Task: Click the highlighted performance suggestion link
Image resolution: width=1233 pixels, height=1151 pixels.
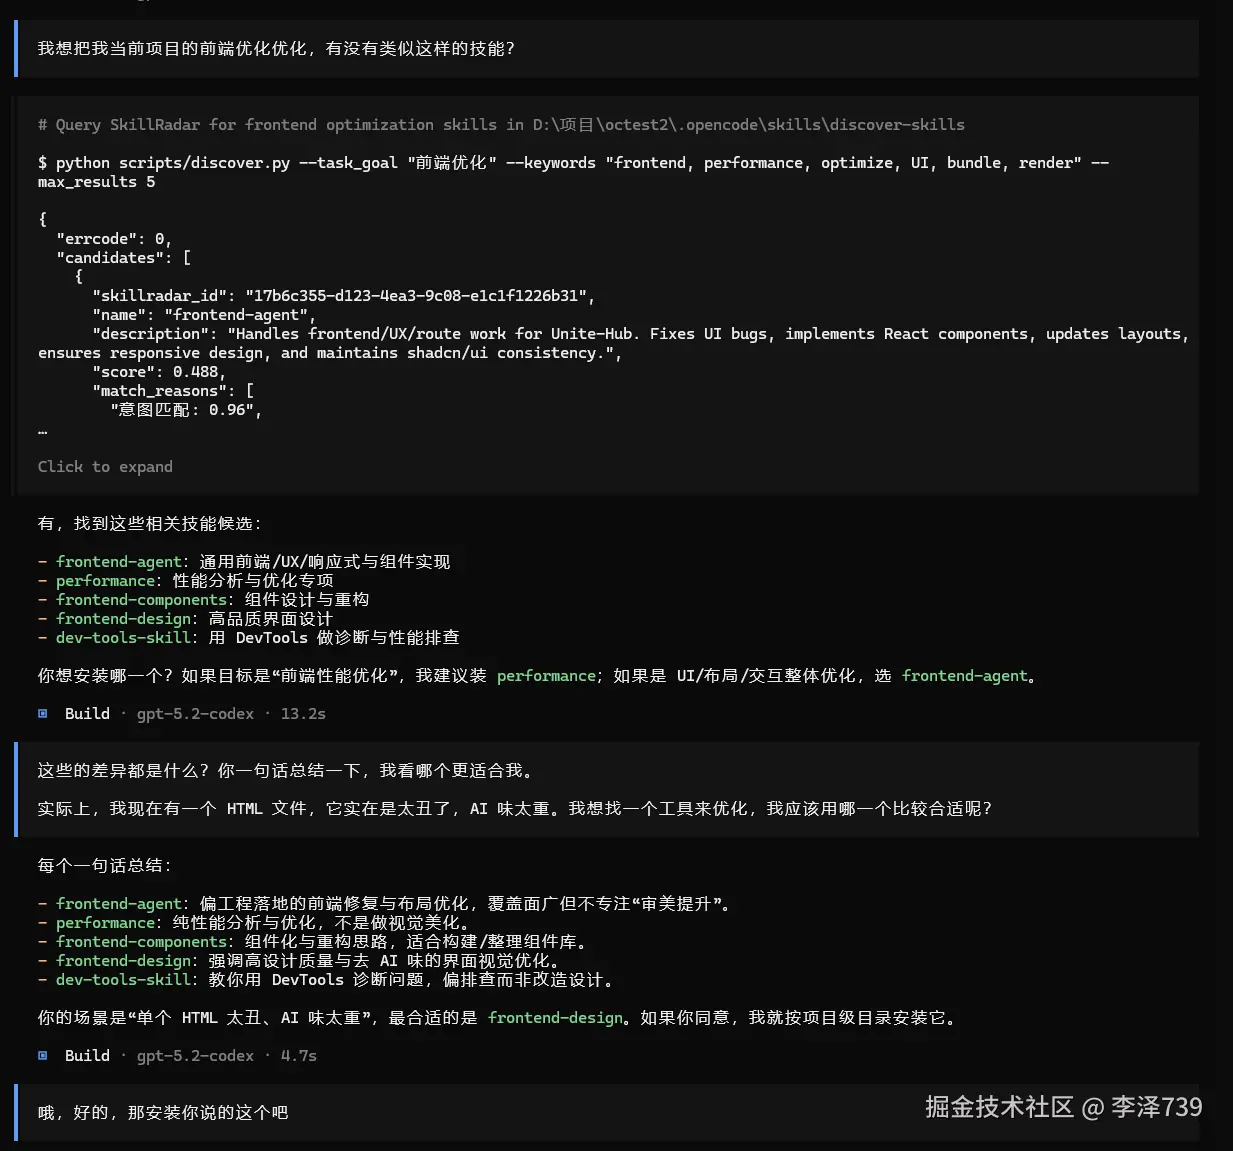Action: 546,675
